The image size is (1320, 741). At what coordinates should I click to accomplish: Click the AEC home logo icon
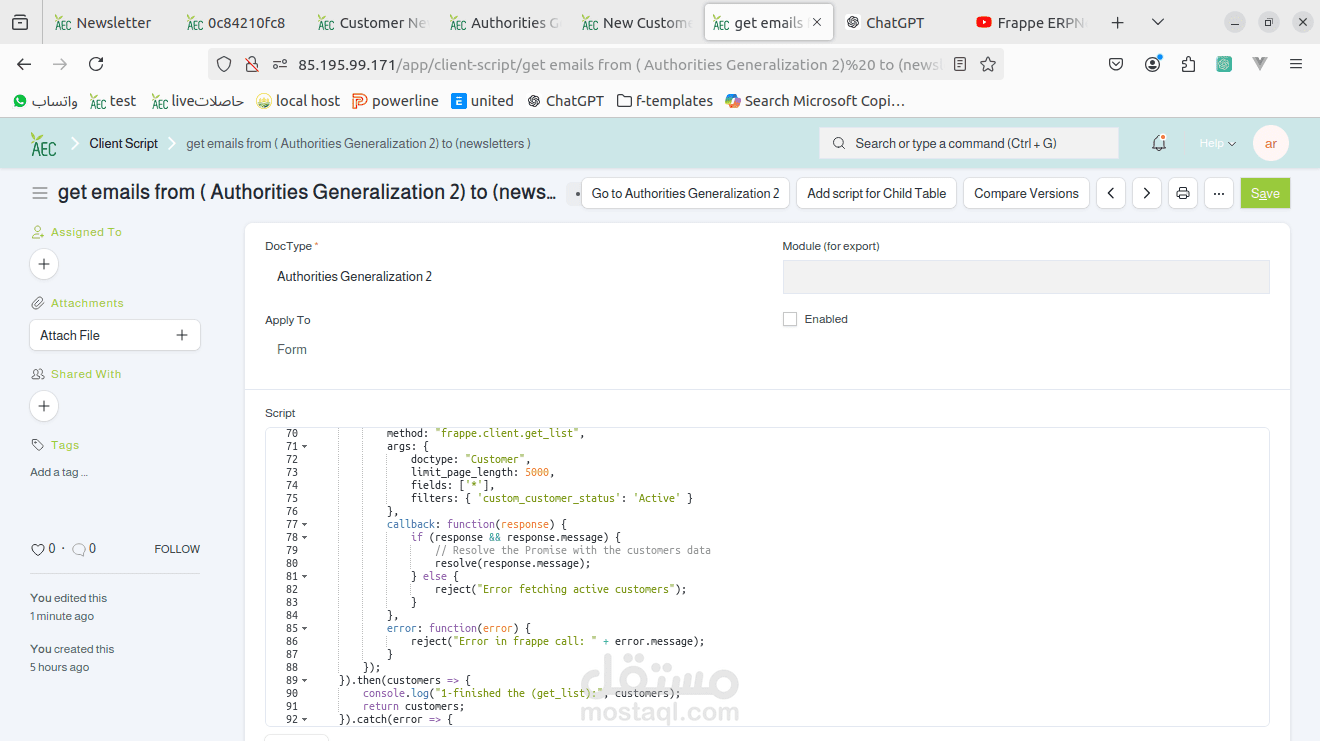43,144
